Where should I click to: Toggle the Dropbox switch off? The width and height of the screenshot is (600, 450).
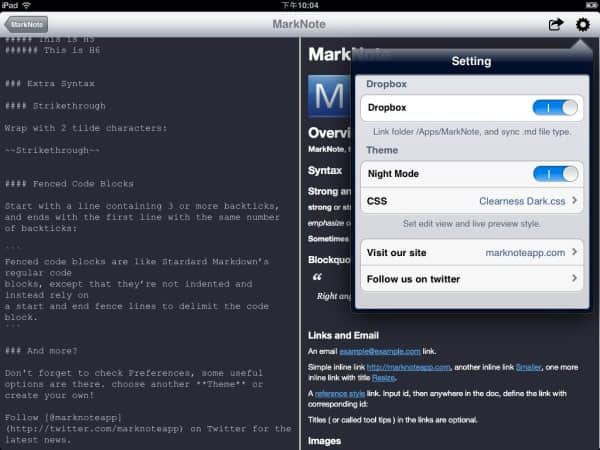click(x=555, y=108)
